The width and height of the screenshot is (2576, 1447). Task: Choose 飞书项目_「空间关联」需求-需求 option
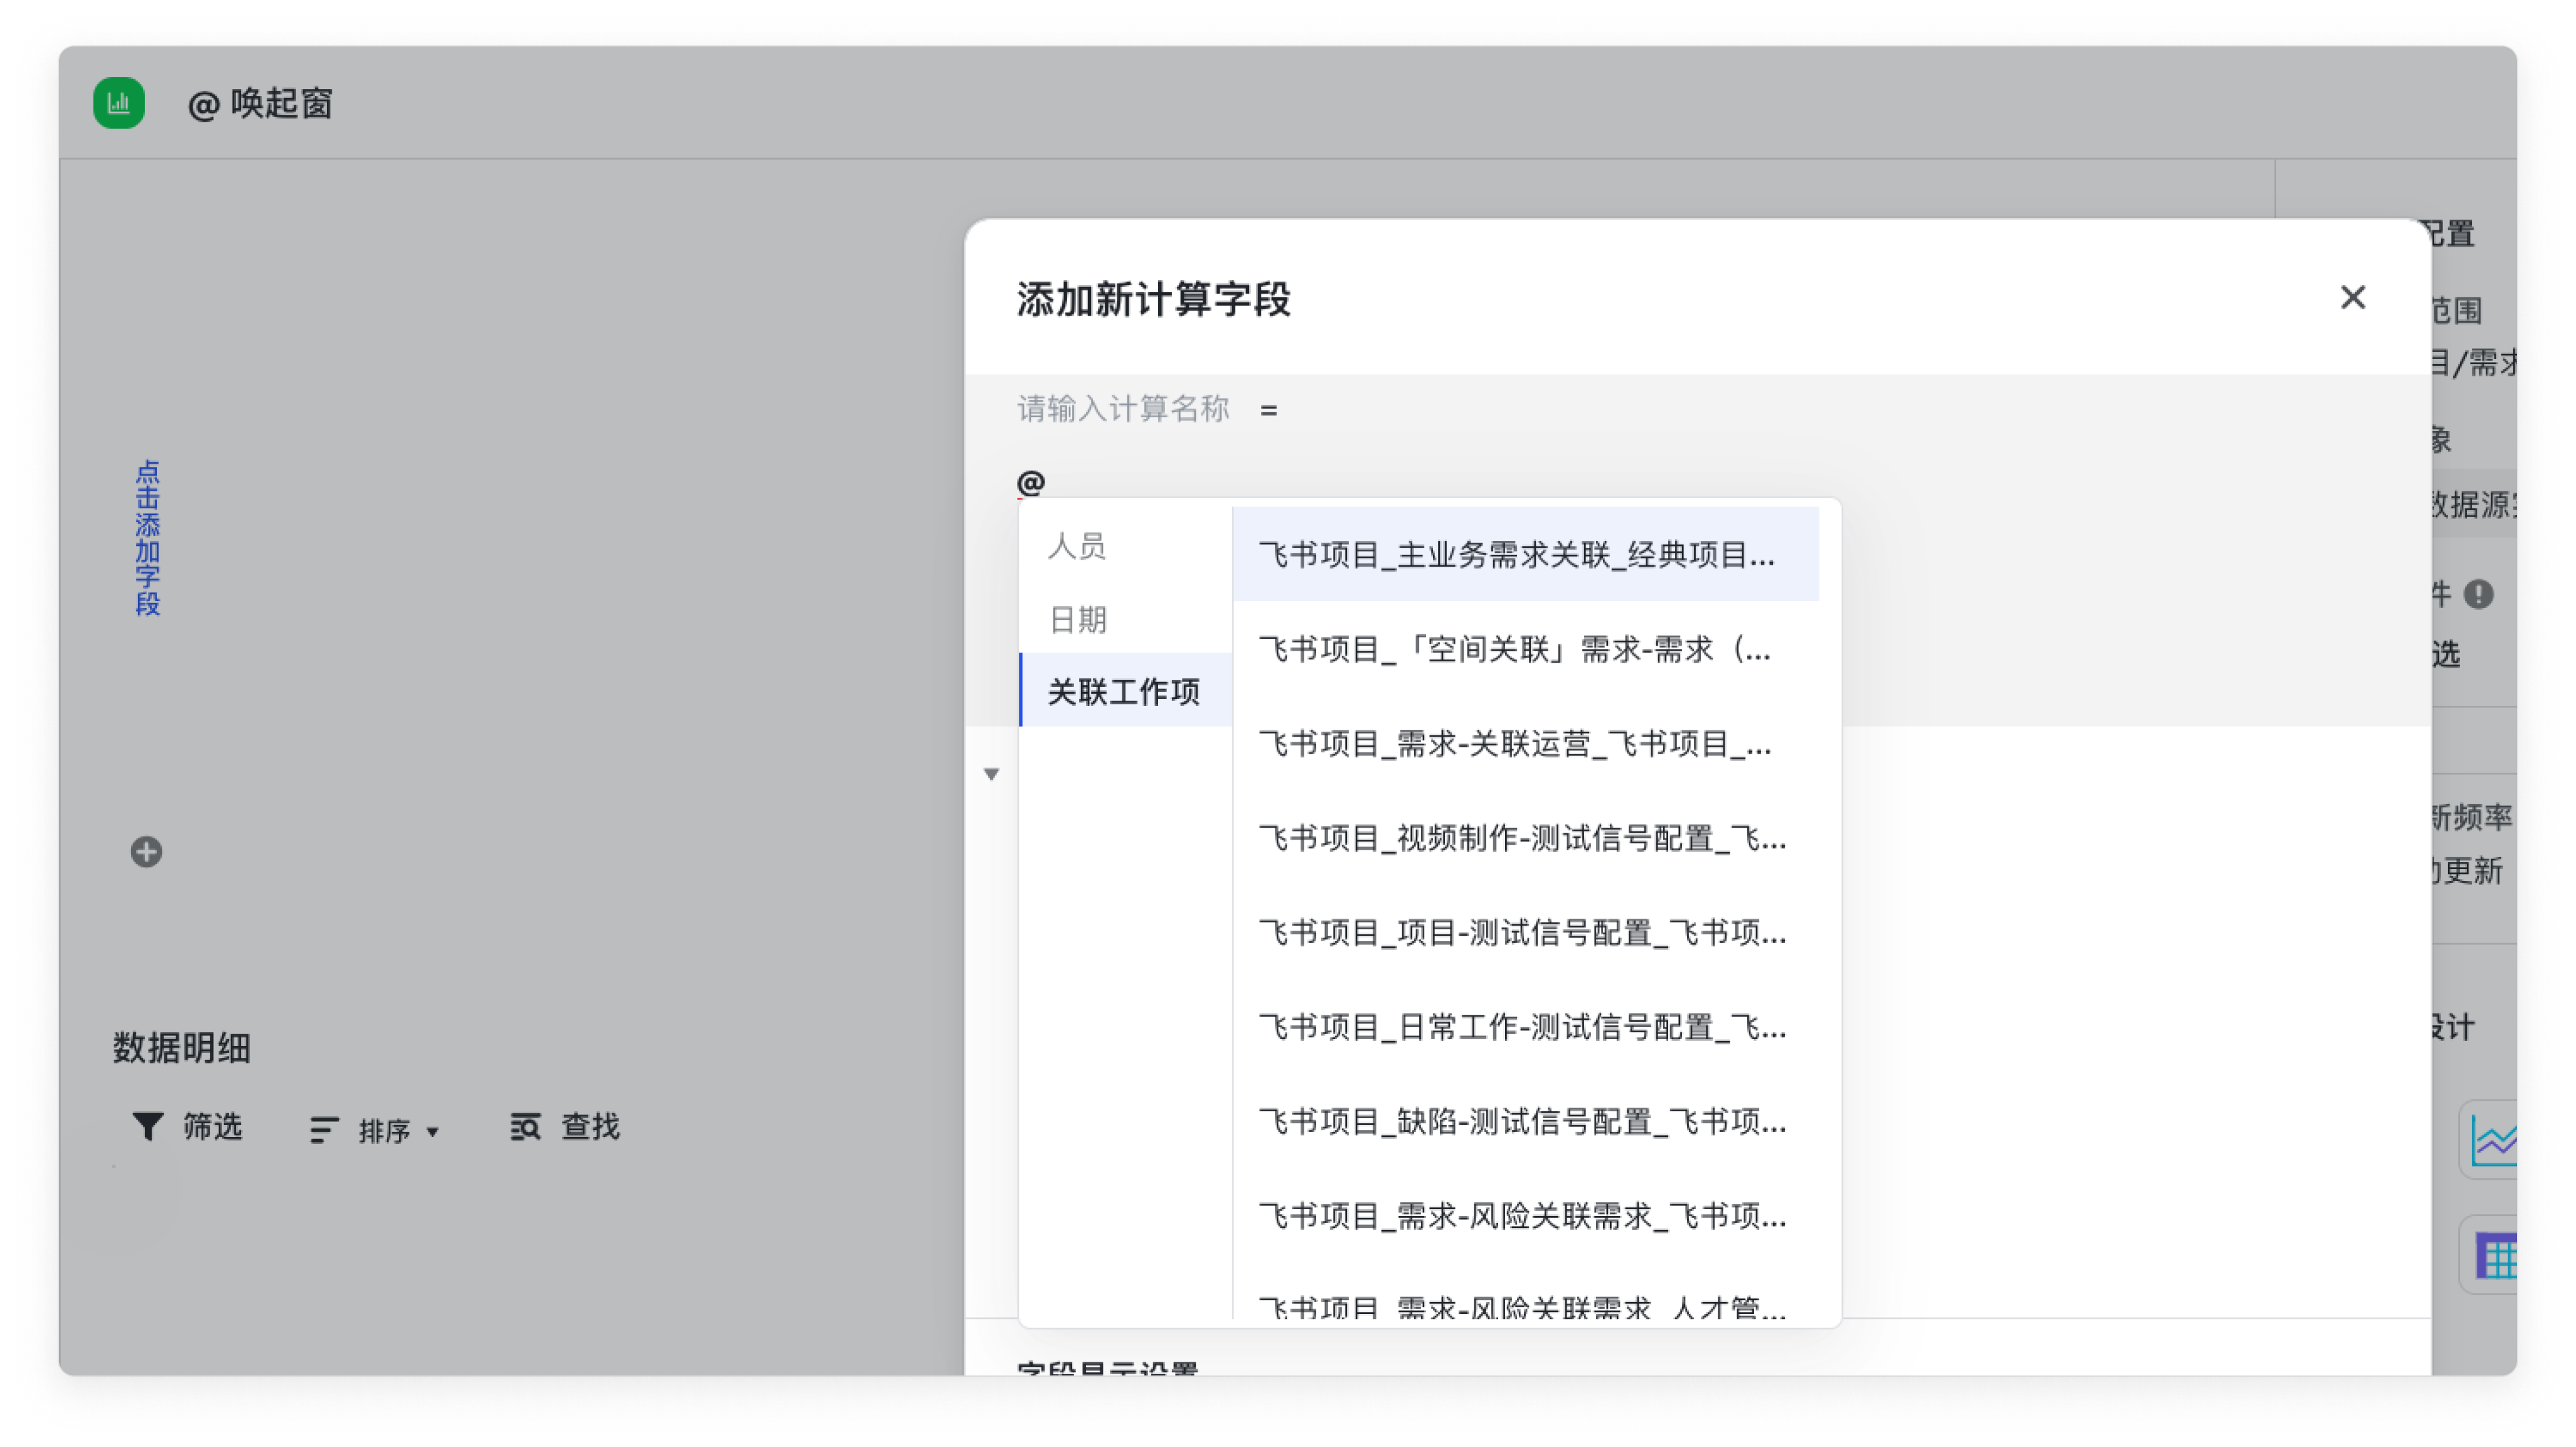tap(1525, 649)
